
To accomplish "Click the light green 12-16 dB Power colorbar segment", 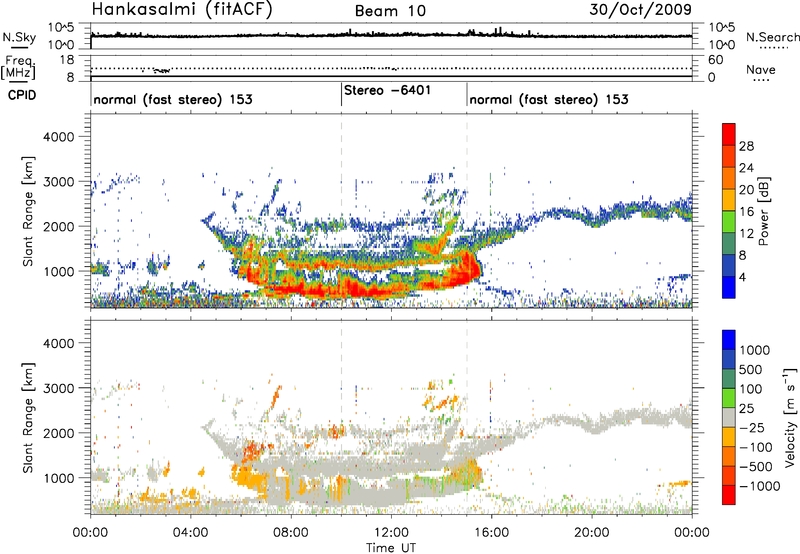I will pos(729,221).
